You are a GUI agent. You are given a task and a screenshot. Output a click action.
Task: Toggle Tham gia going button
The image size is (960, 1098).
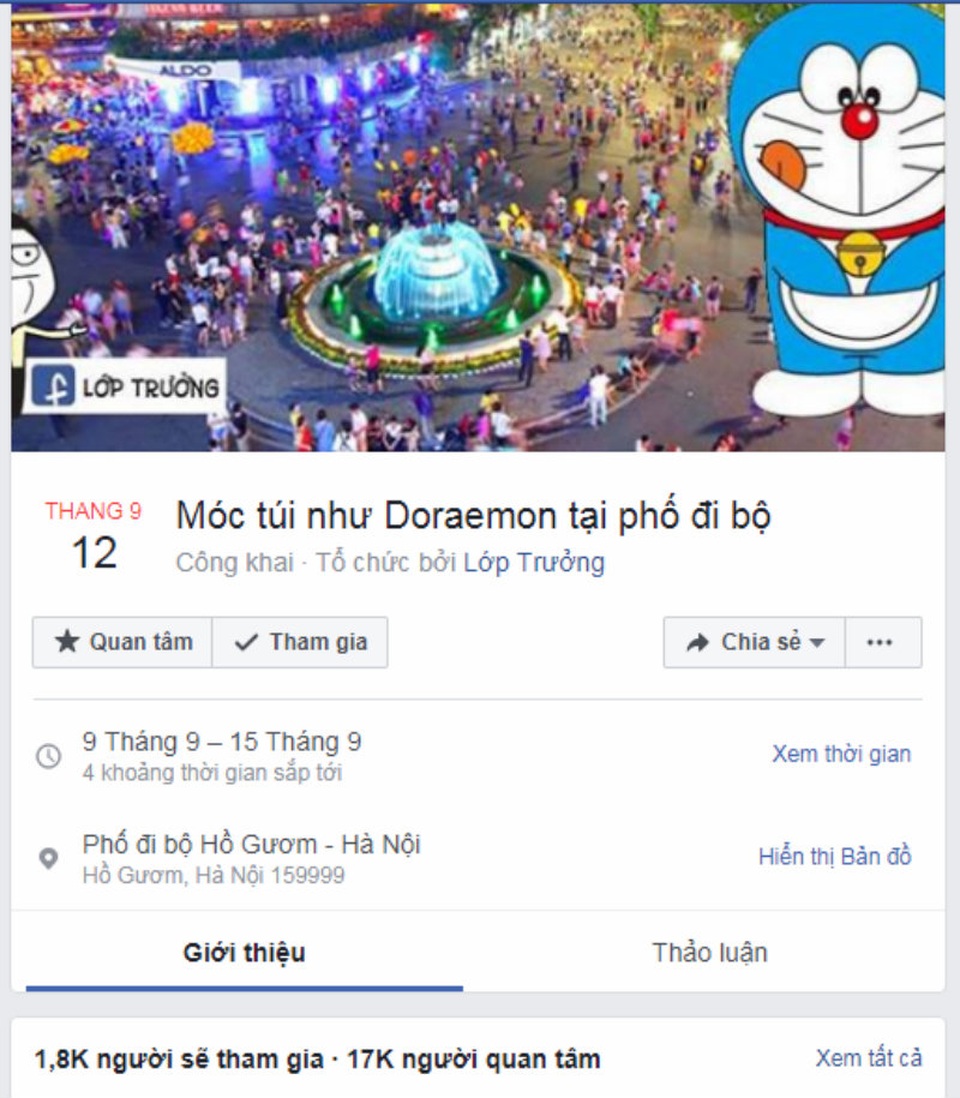click(x=300, y=642)
